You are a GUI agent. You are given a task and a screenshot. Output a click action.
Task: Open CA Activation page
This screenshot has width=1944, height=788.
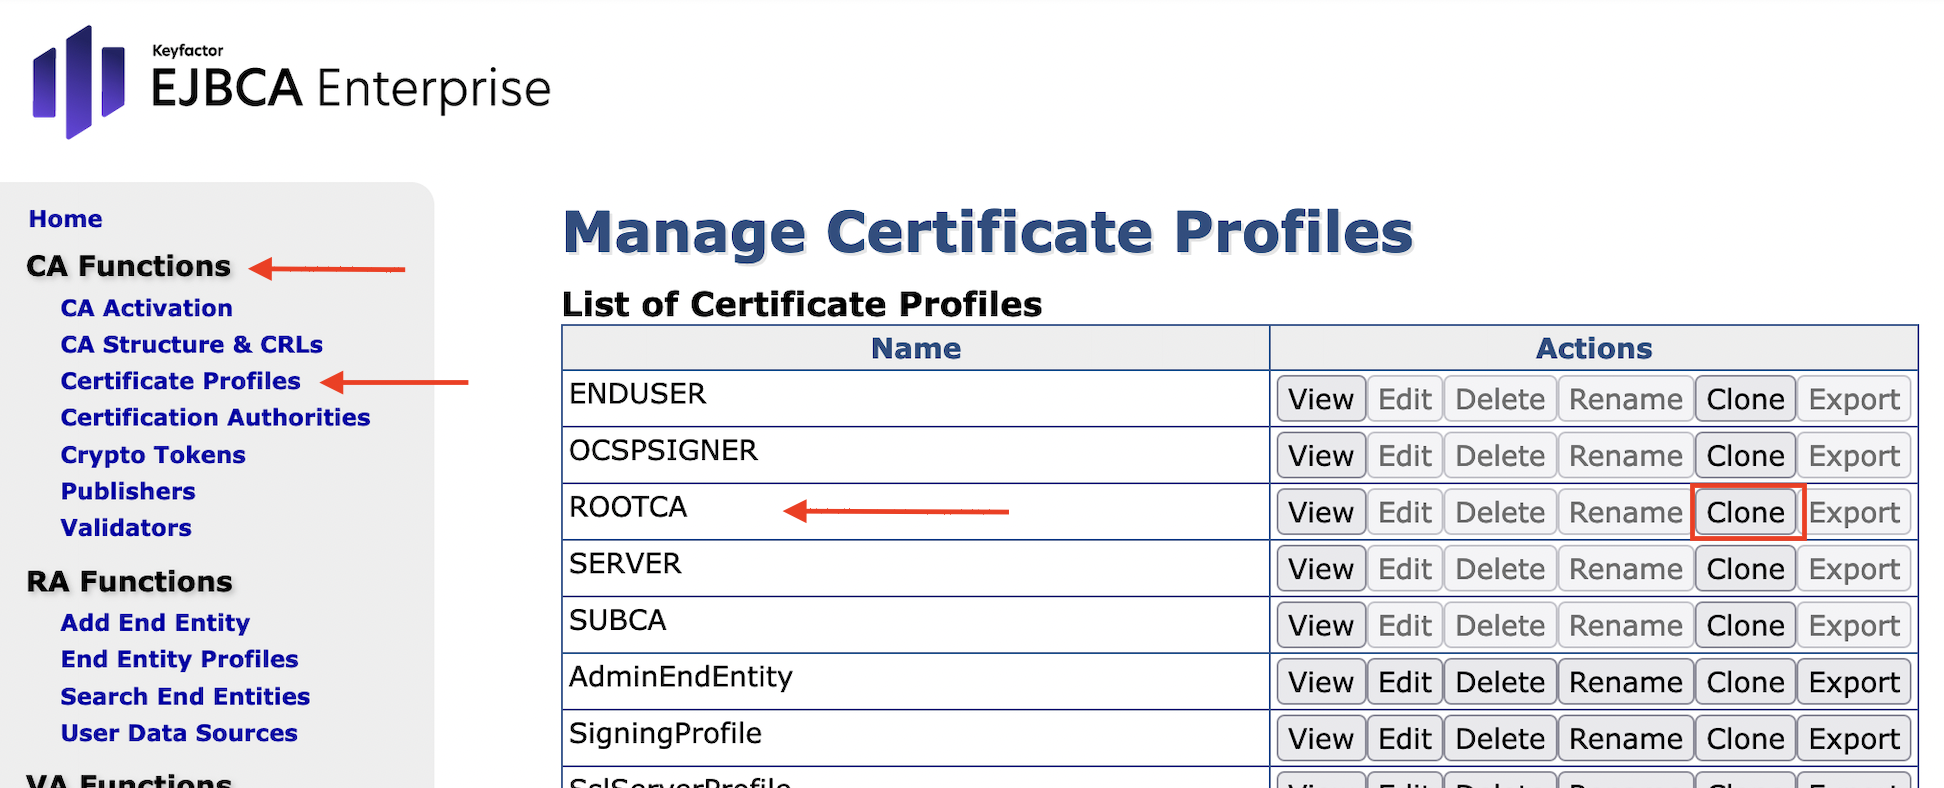146,308
